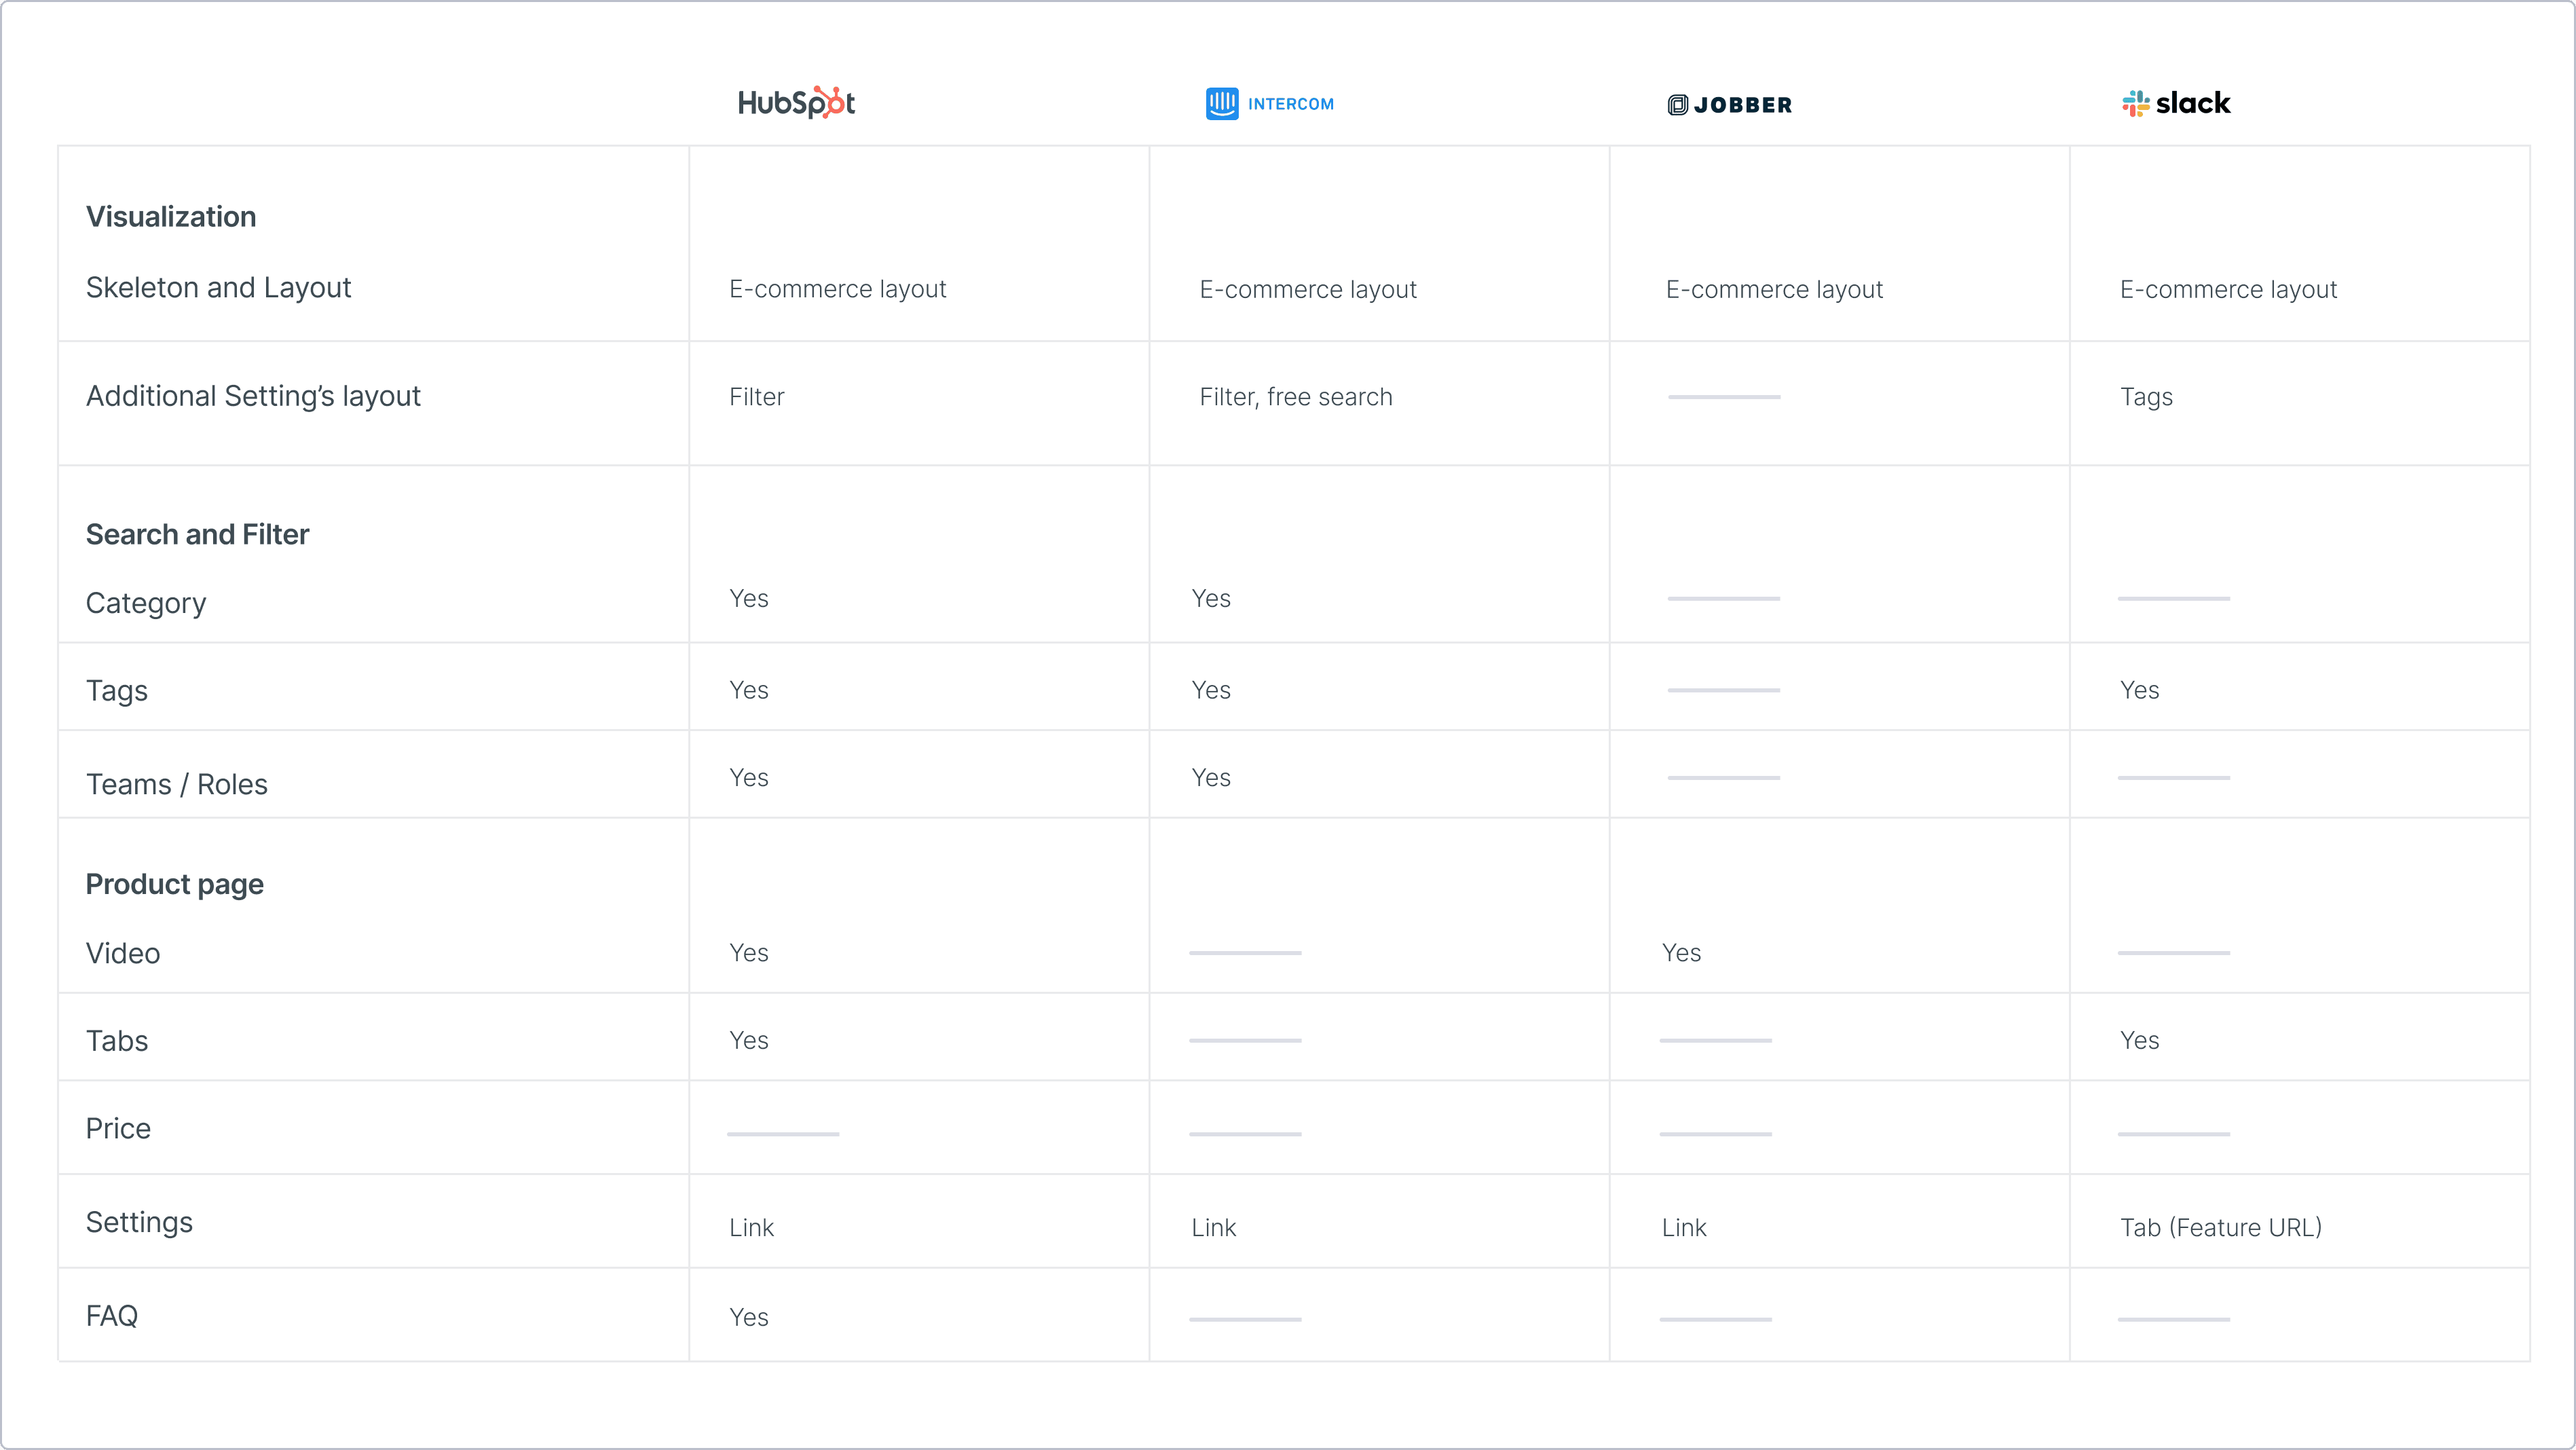The width and height of the screenshot is (2576, 1450).
Task: Select the Visualization section heading
Action: (171, 217)
